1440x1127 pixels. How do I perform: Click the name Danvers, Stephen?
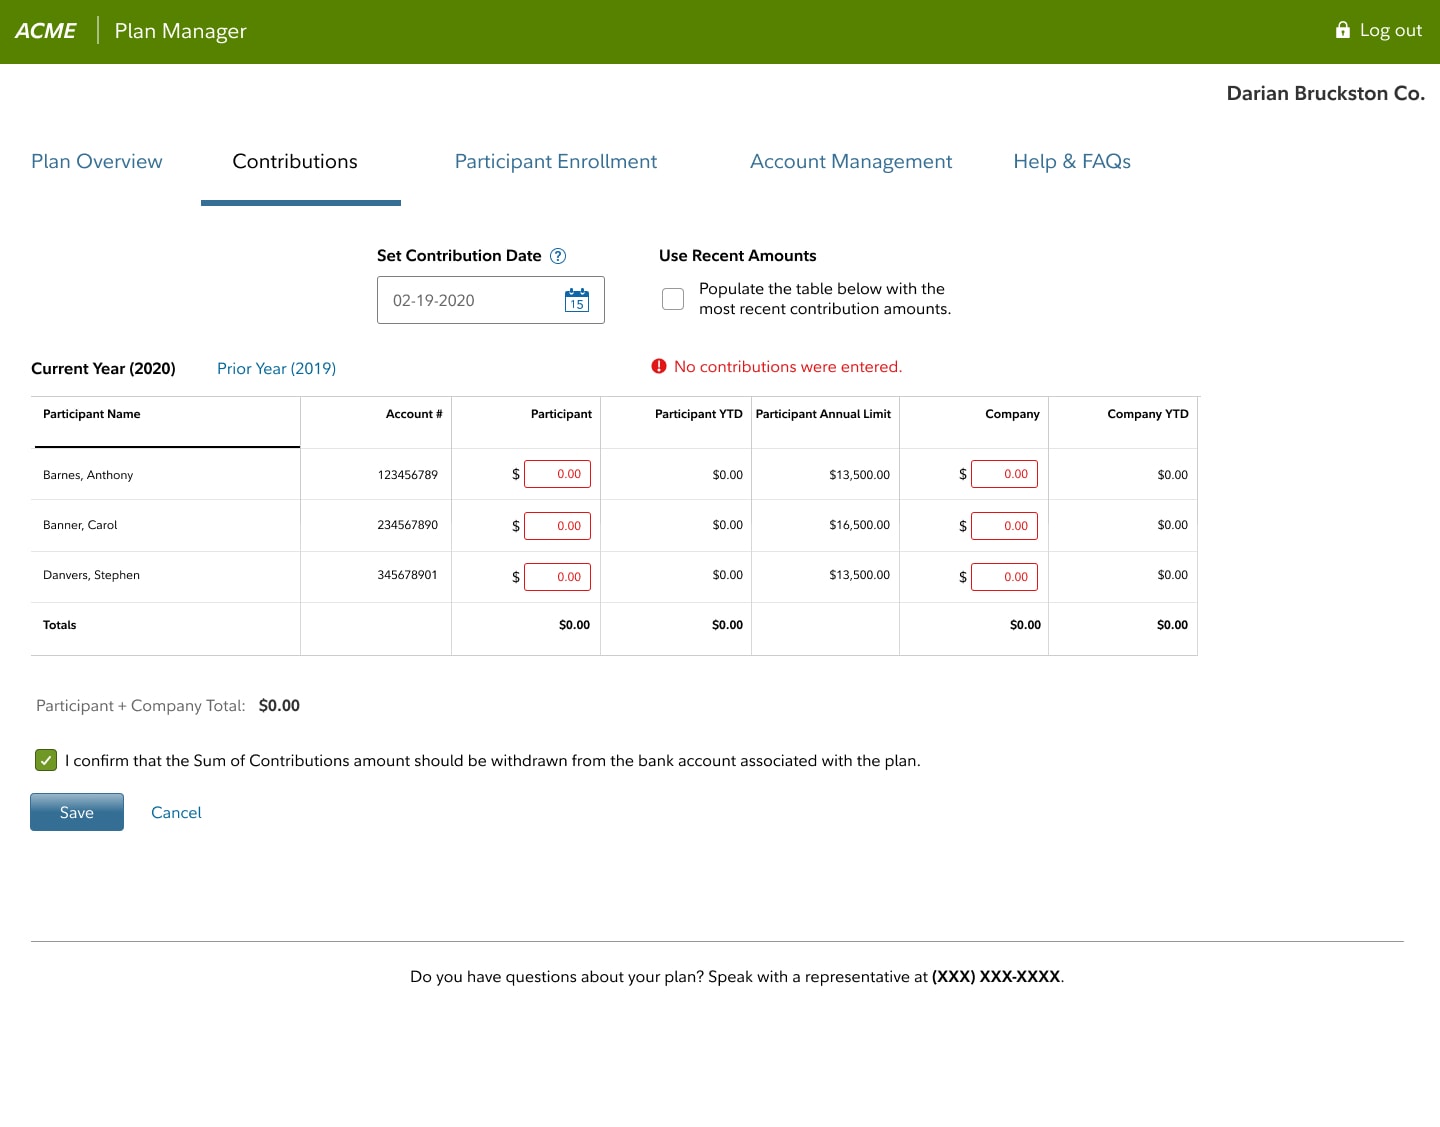[x=91, y=575]
